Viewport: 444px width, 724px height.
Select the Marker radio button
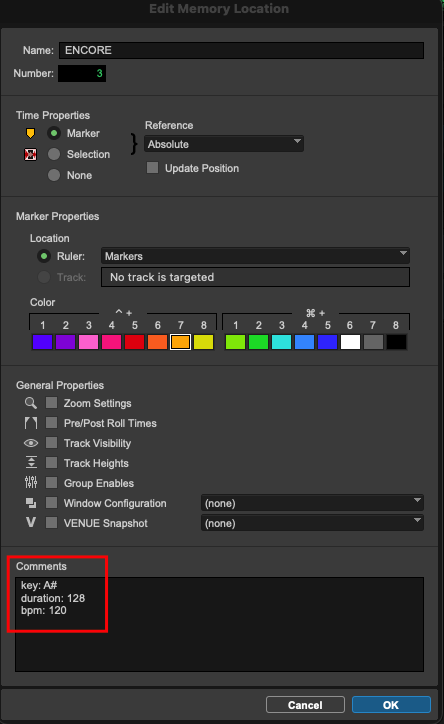(54, 133)
